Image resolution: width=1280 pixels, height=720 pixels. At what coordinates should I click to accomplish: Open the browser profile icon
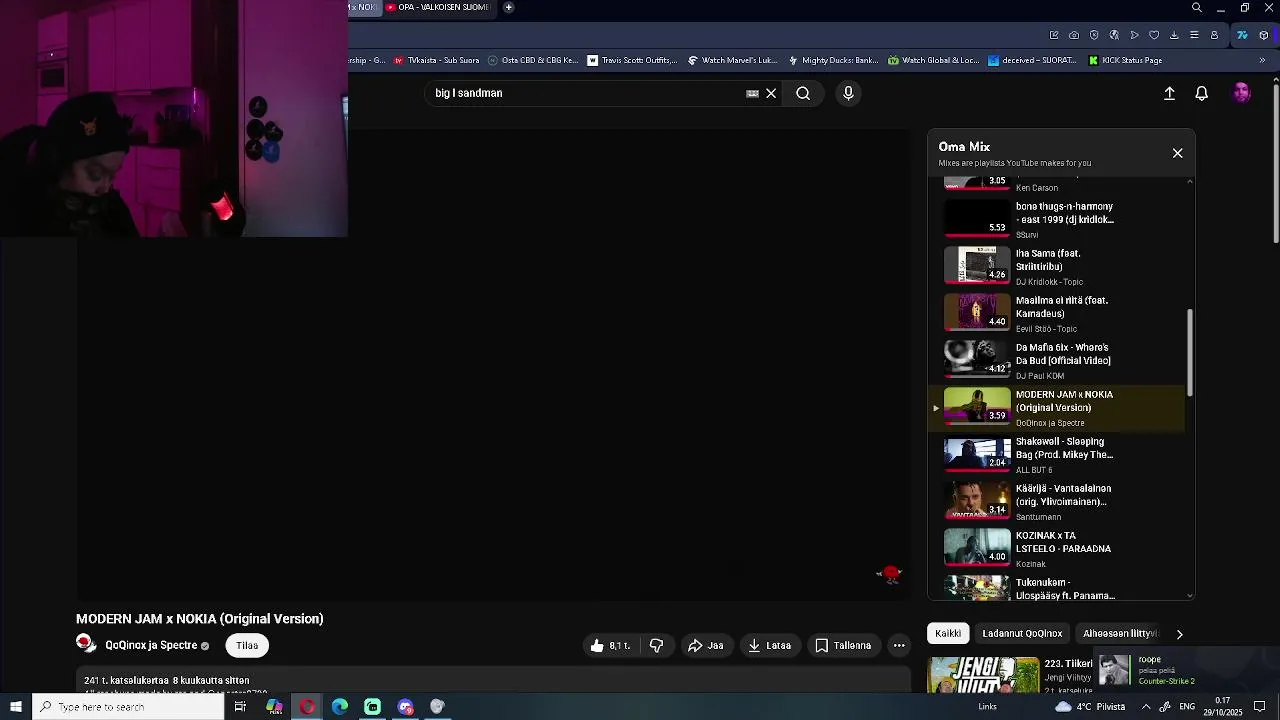pyautogui.click(x=1214, y=35)
